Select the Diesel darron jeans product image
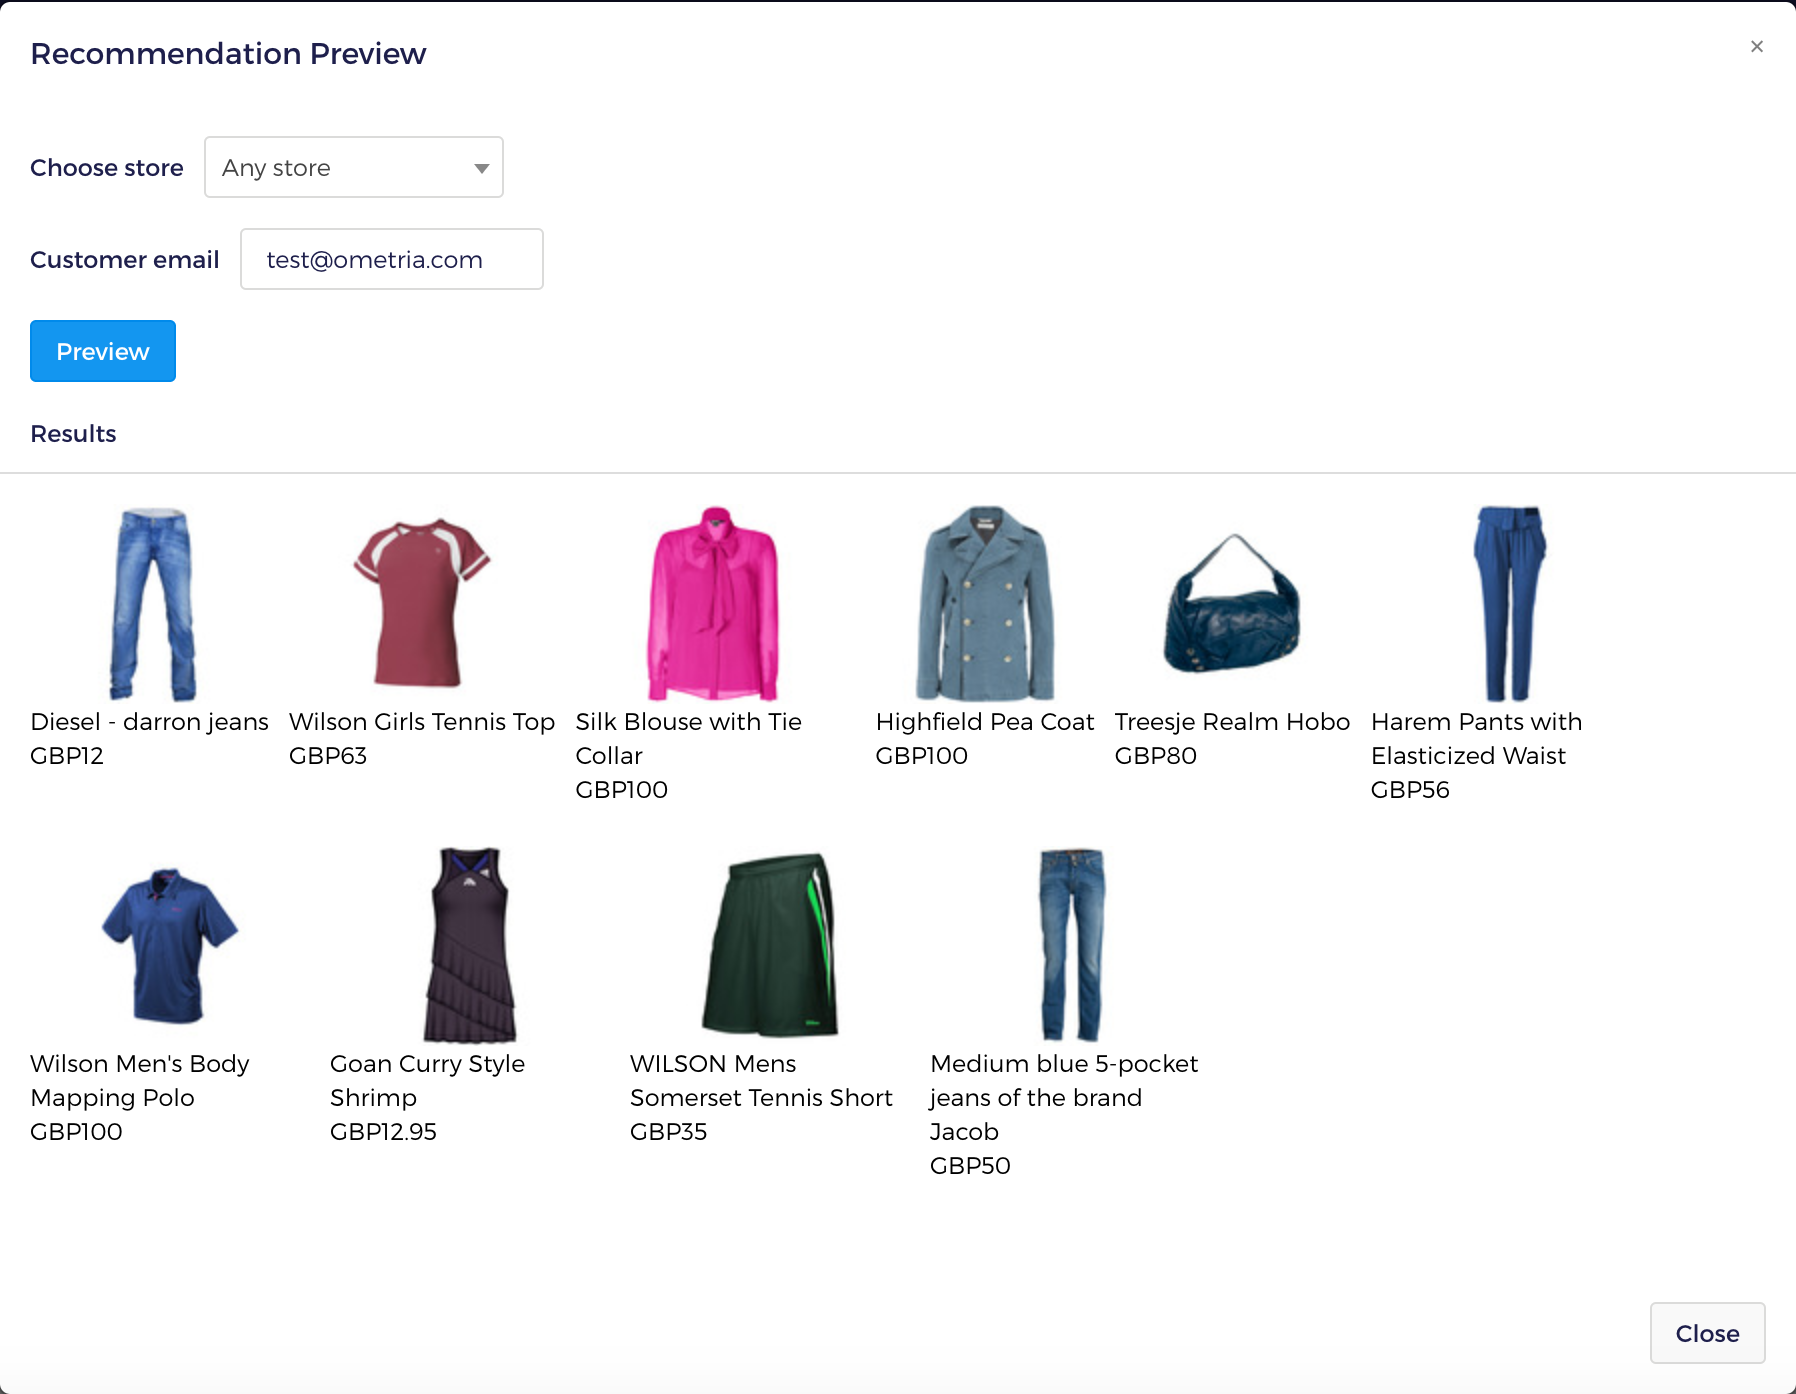The height and width of the screenshot is (1394, 1796). pos(152,603)
